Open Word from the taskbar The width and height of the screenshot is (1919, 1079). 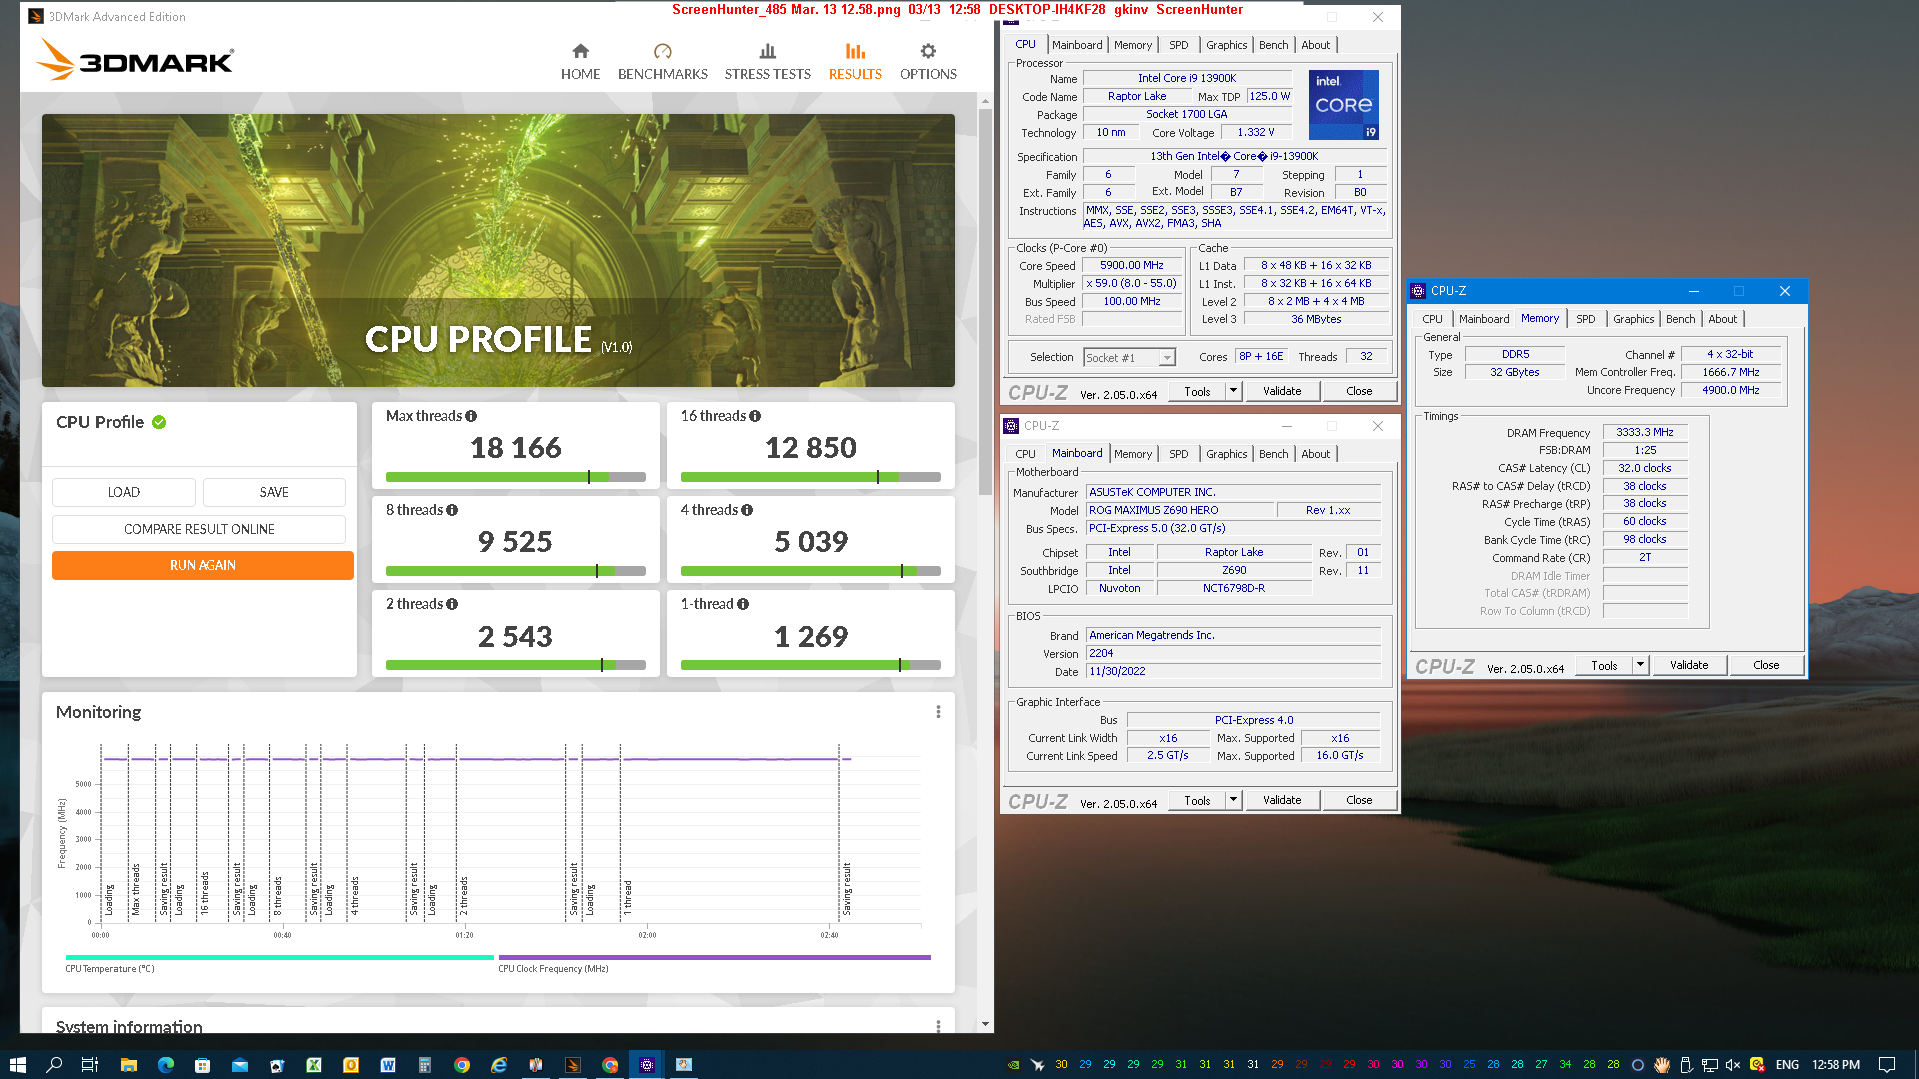coord(388,1065)
